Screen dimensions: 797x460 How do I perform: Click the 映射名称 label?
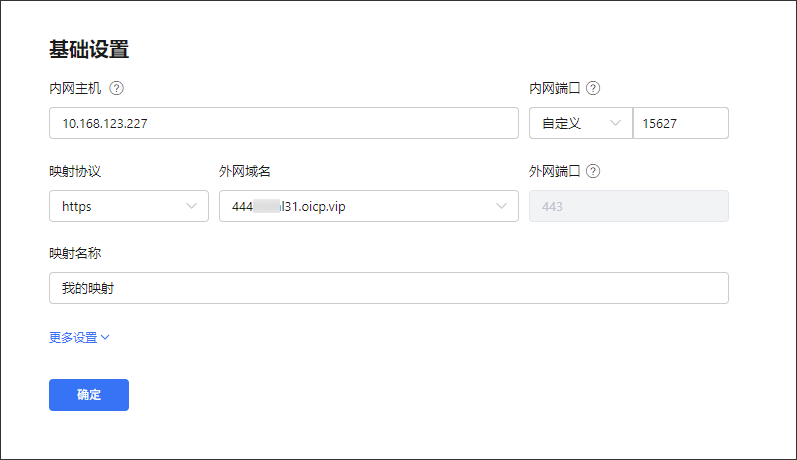[x=75, y=253]
